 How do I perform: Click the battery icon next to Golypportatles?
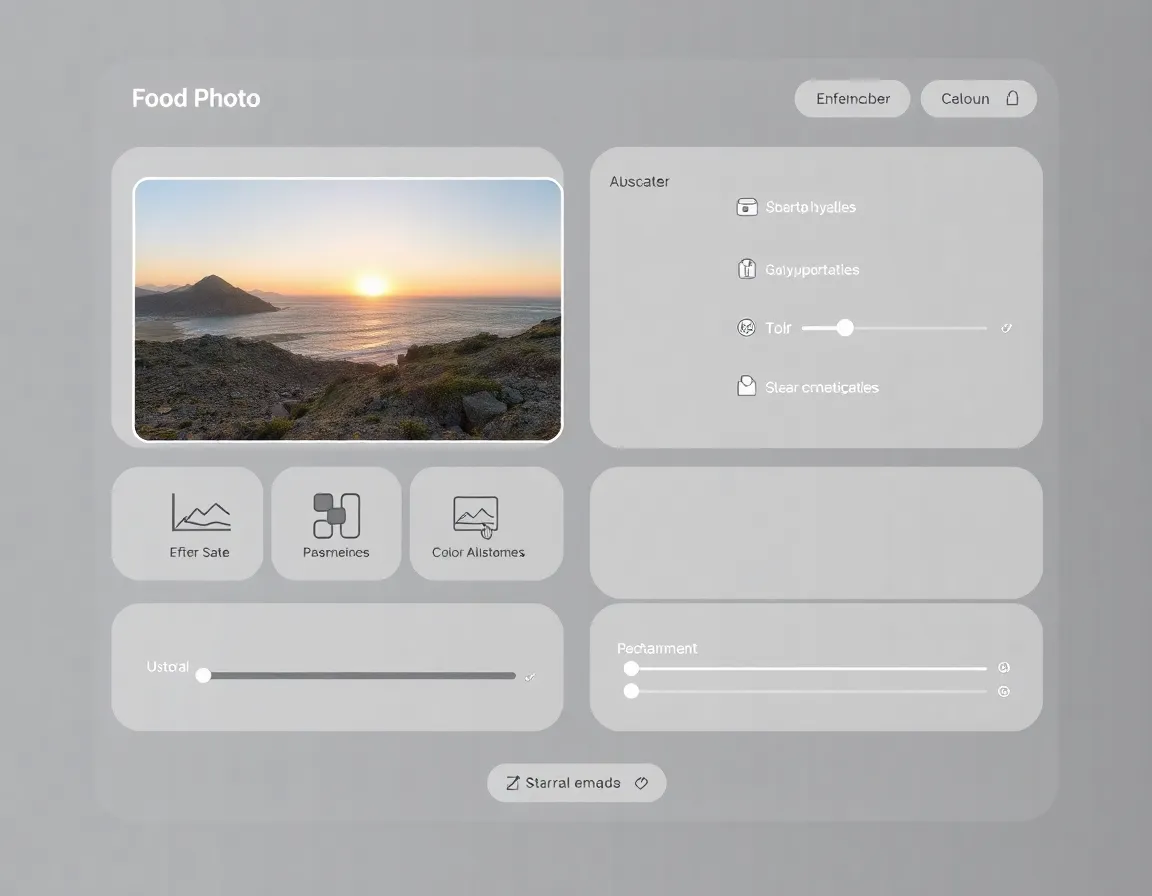click(746, 268)
